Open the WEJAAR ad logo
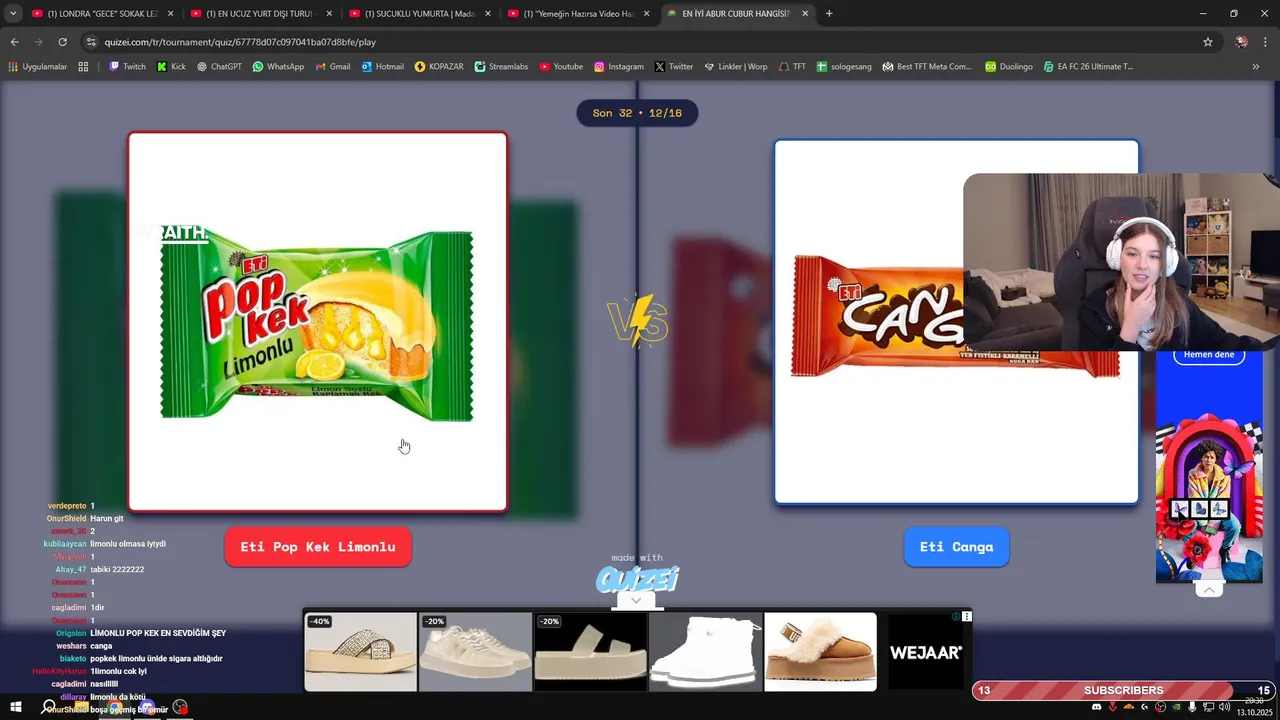This screenshot has width=1280, height=720. pyautogui.click(x=926, y=652)
